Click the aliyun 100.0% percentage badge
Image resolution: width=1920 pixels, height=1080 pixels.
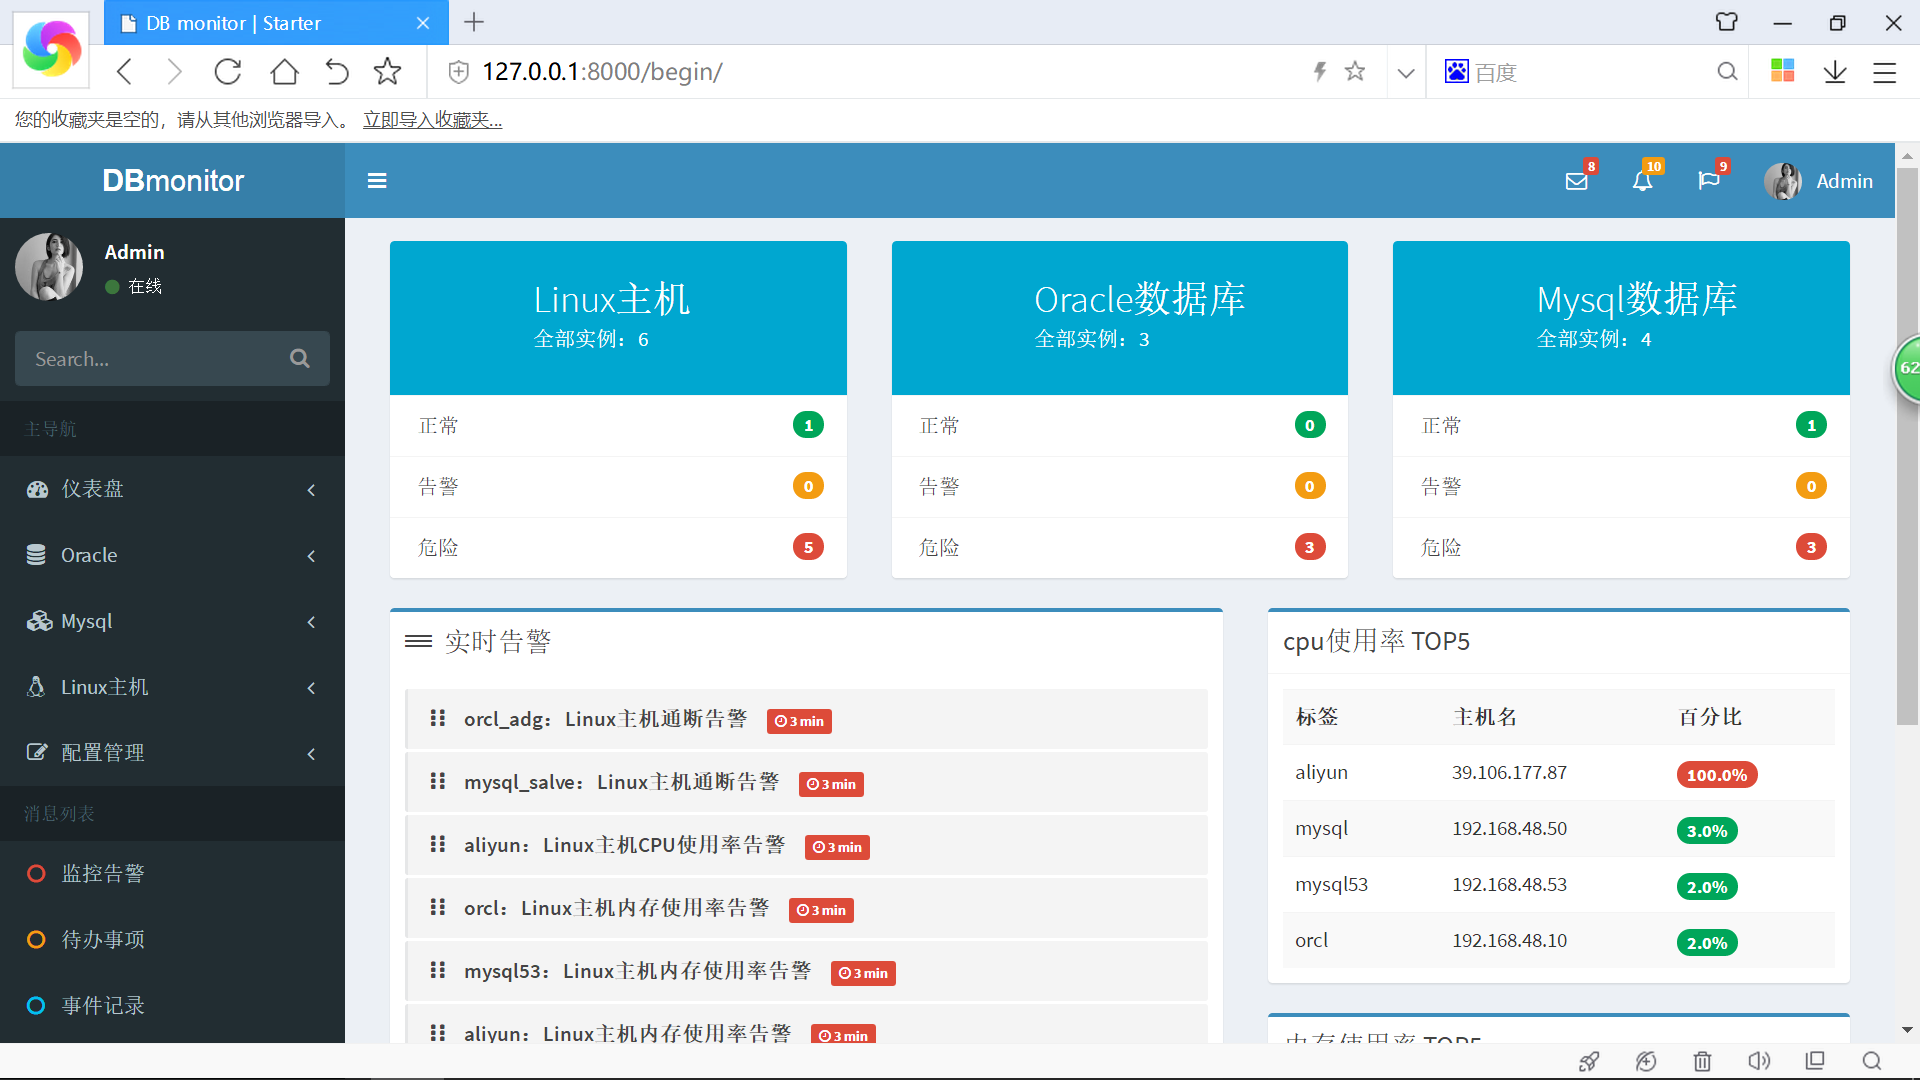click(1717, 775)
